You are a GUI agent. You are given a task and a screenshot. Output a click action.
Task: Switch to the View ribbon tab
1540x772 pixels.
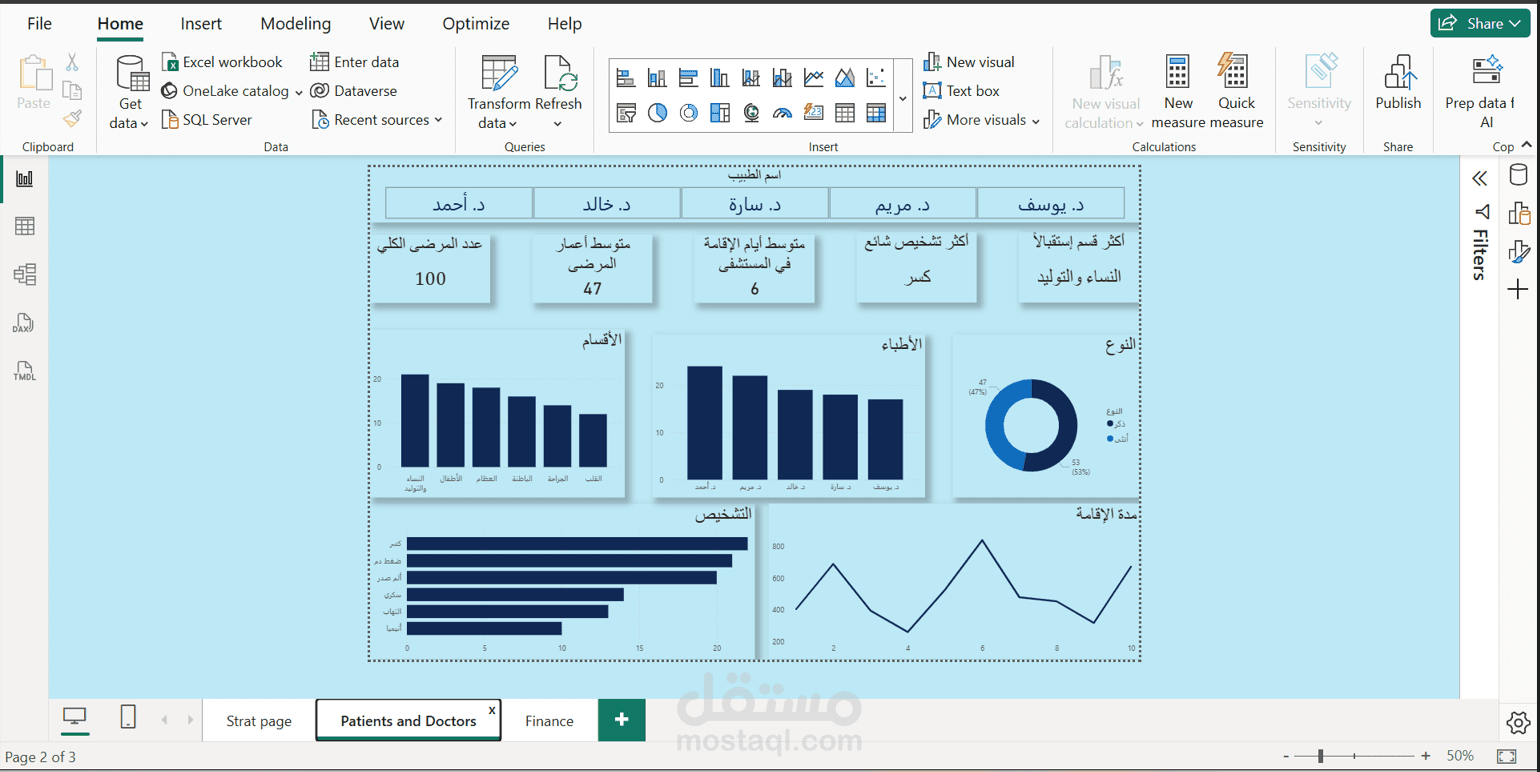(387, 23)
